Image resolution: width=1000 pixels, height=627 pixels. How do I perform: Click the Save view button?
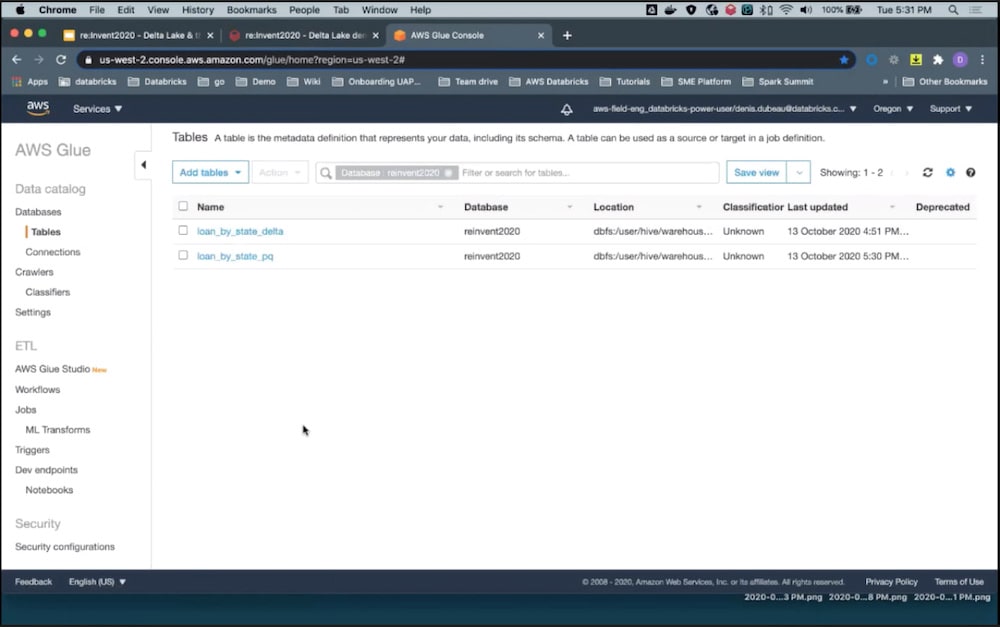click(x=756, y=173)
